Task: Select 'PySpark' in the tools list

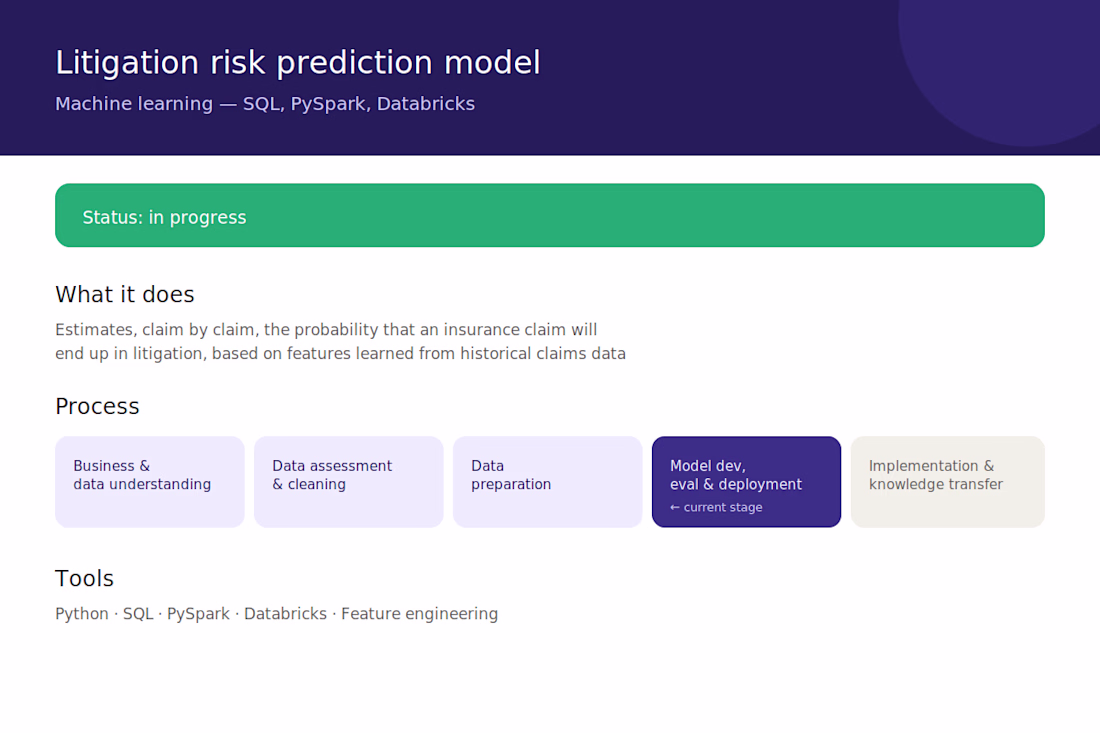Action: click(199, 614)
